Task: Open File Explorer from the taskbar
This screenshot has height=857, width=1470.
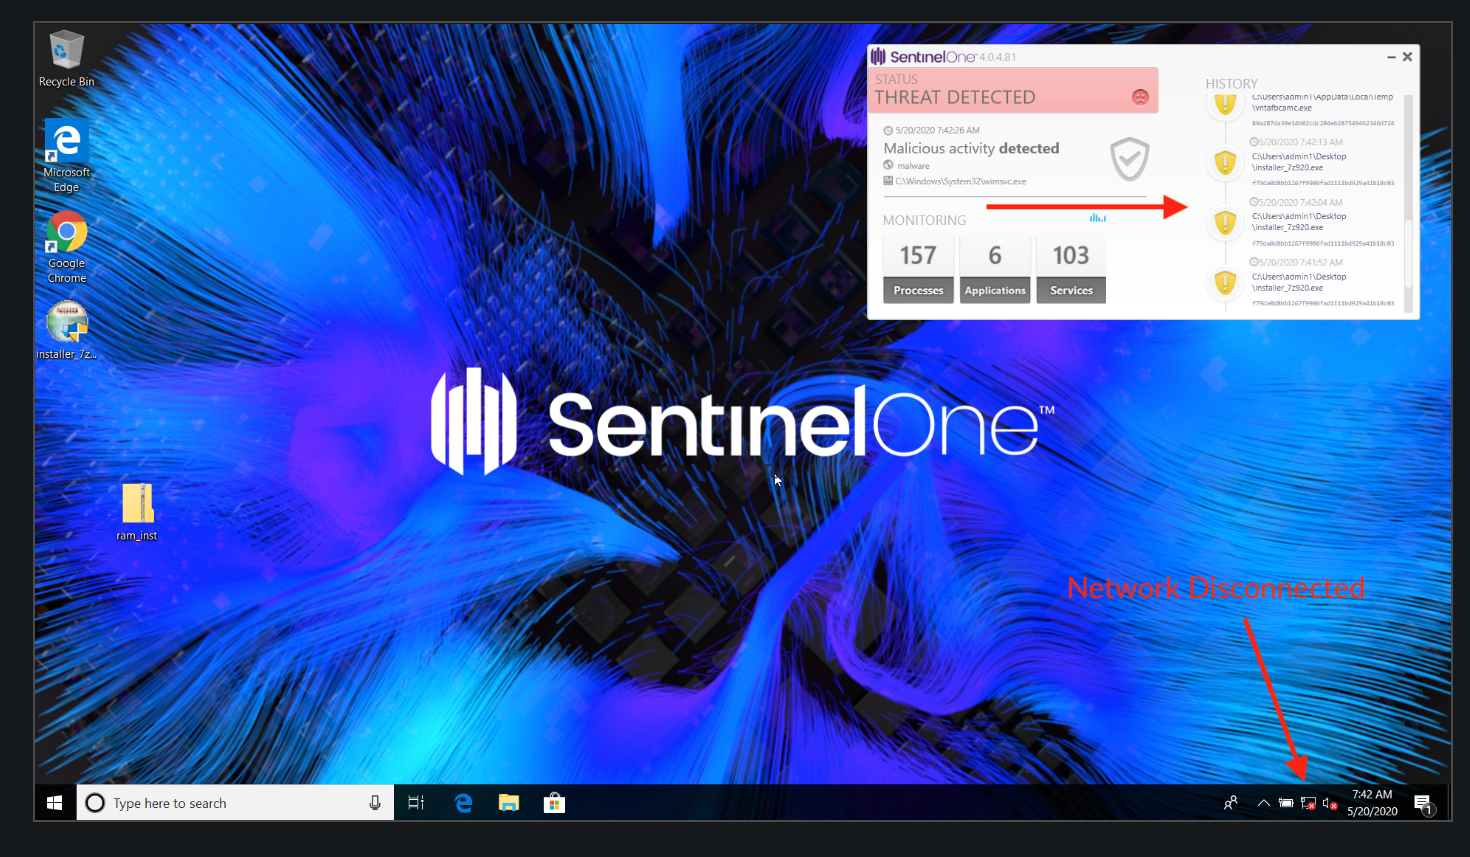Action: point(509,803)
